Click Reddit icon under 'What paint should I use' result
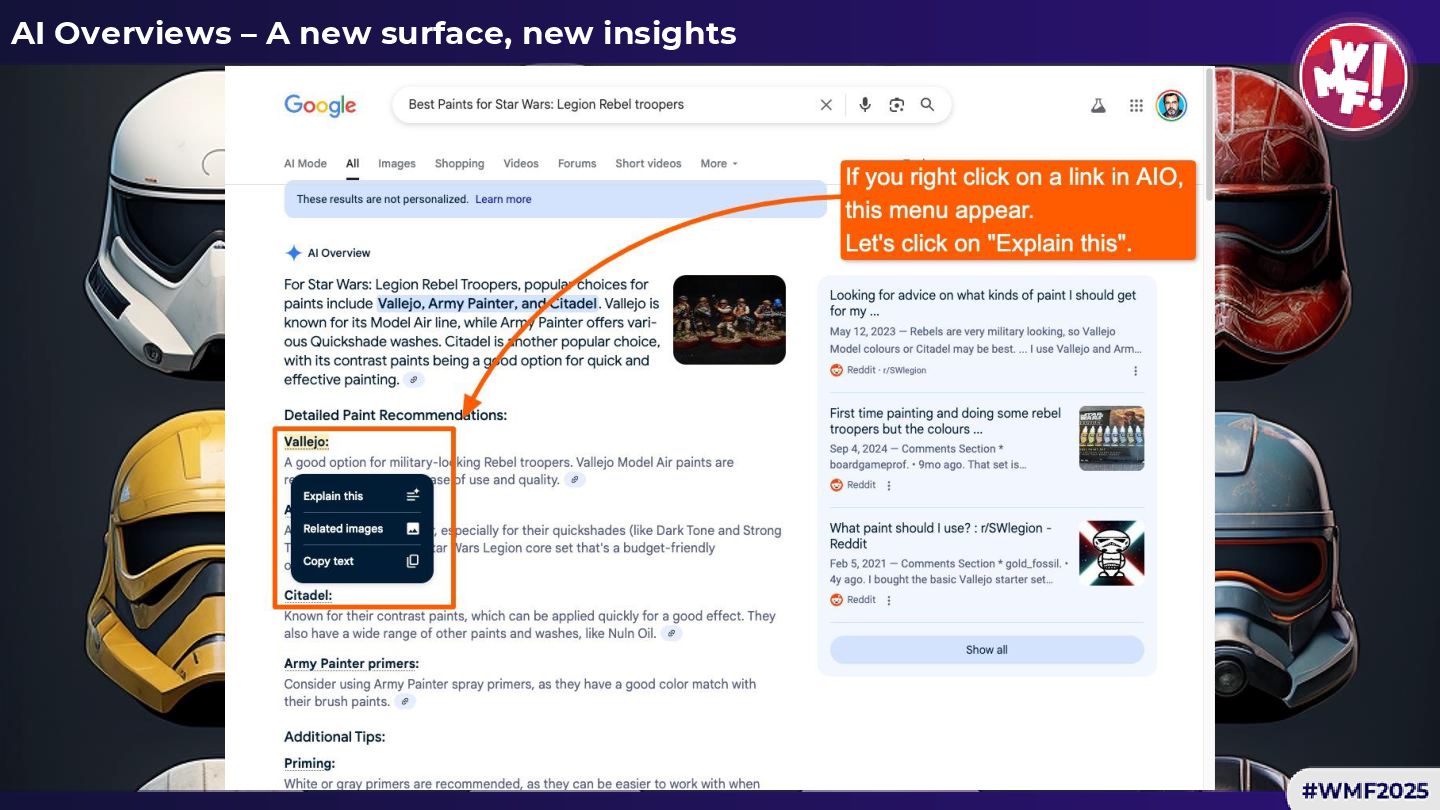1440x810 pixels. 837,600
